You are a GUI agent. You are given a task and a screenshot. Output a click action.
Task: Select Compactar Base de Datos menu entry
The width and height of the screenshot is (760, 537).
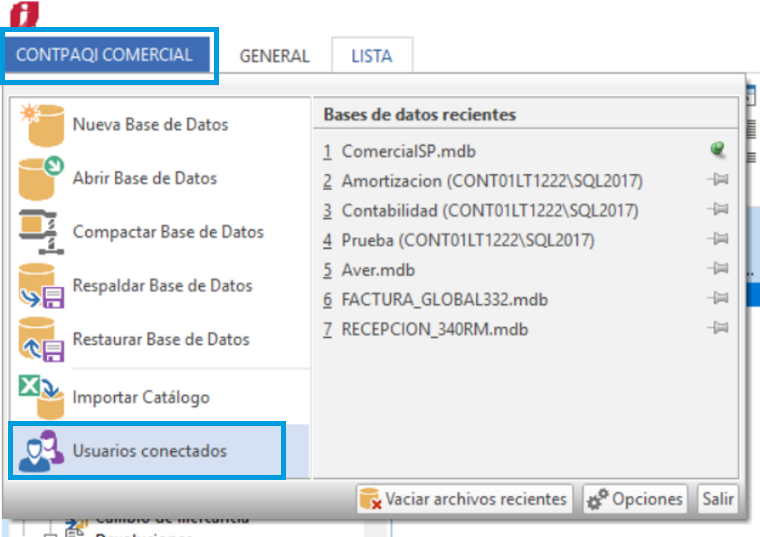pos(160,232)
